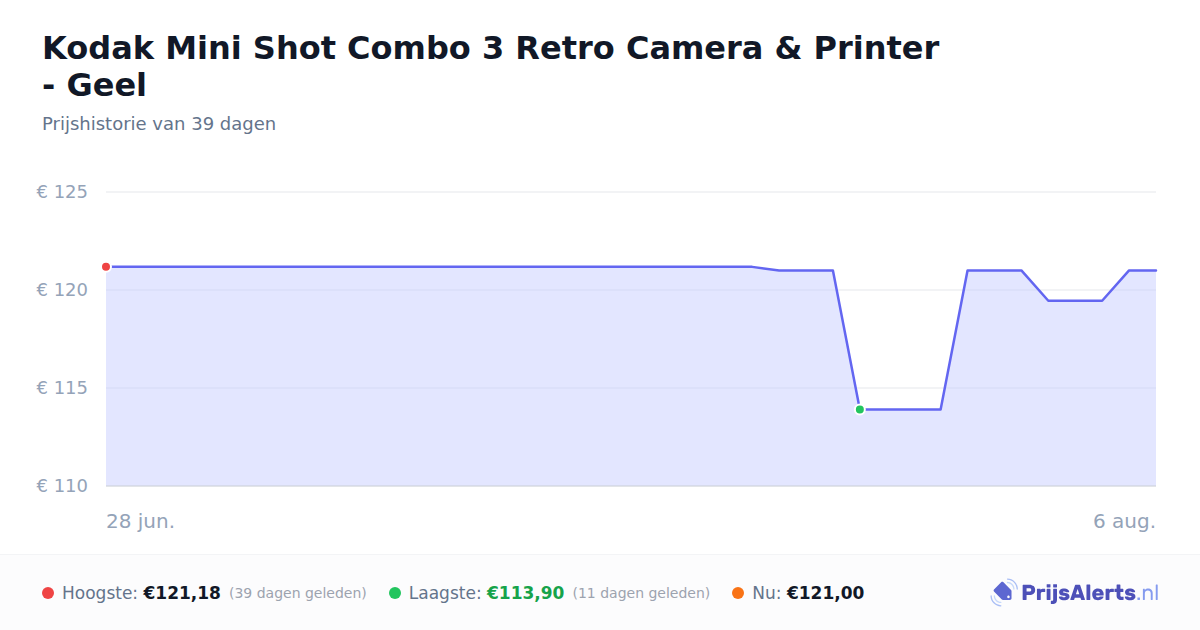Click the 6 aug. end date label
This screenshot has height=630, width=1200.
1124,521
